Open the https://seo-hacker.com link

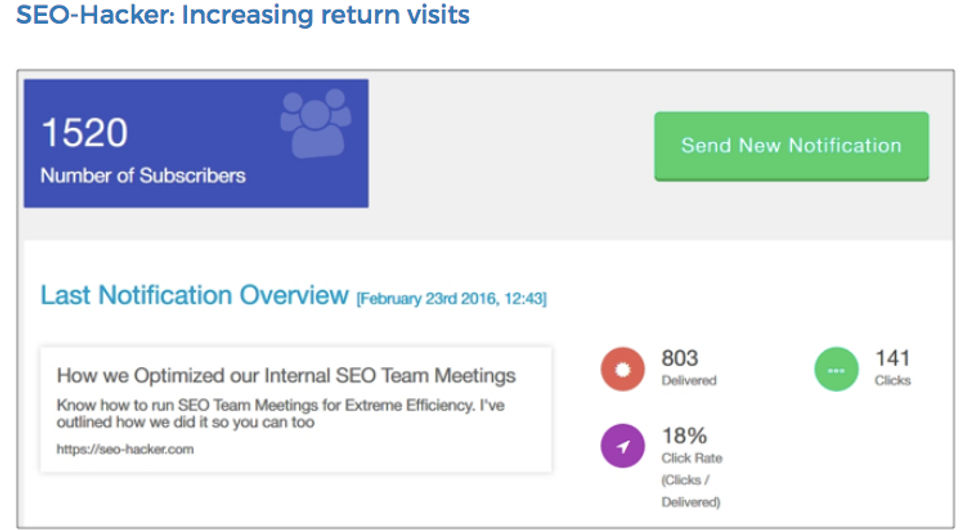(x=125, y=449)
